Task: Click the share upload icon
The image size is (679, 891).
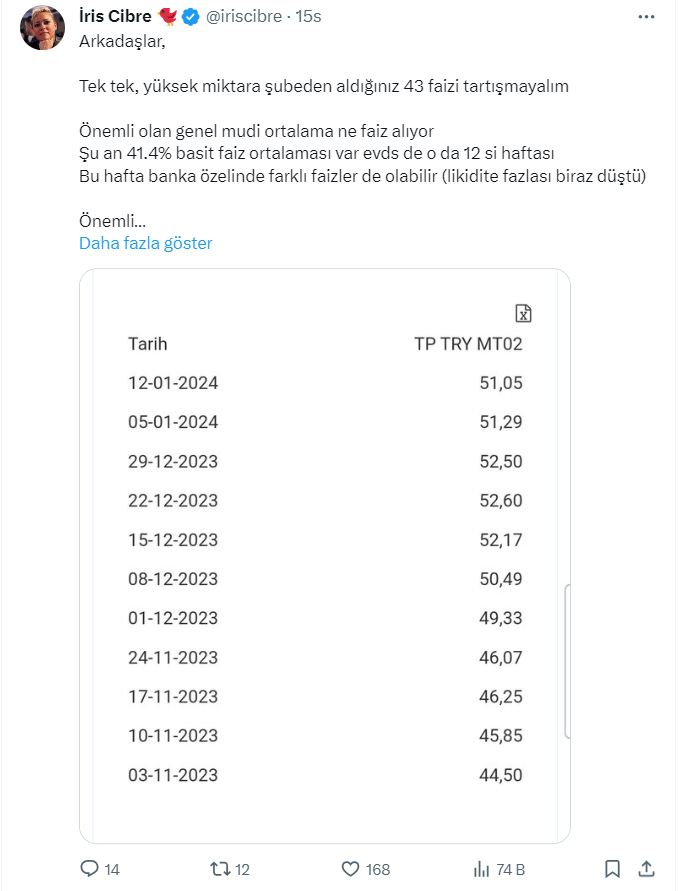Action: click(646, 869)
